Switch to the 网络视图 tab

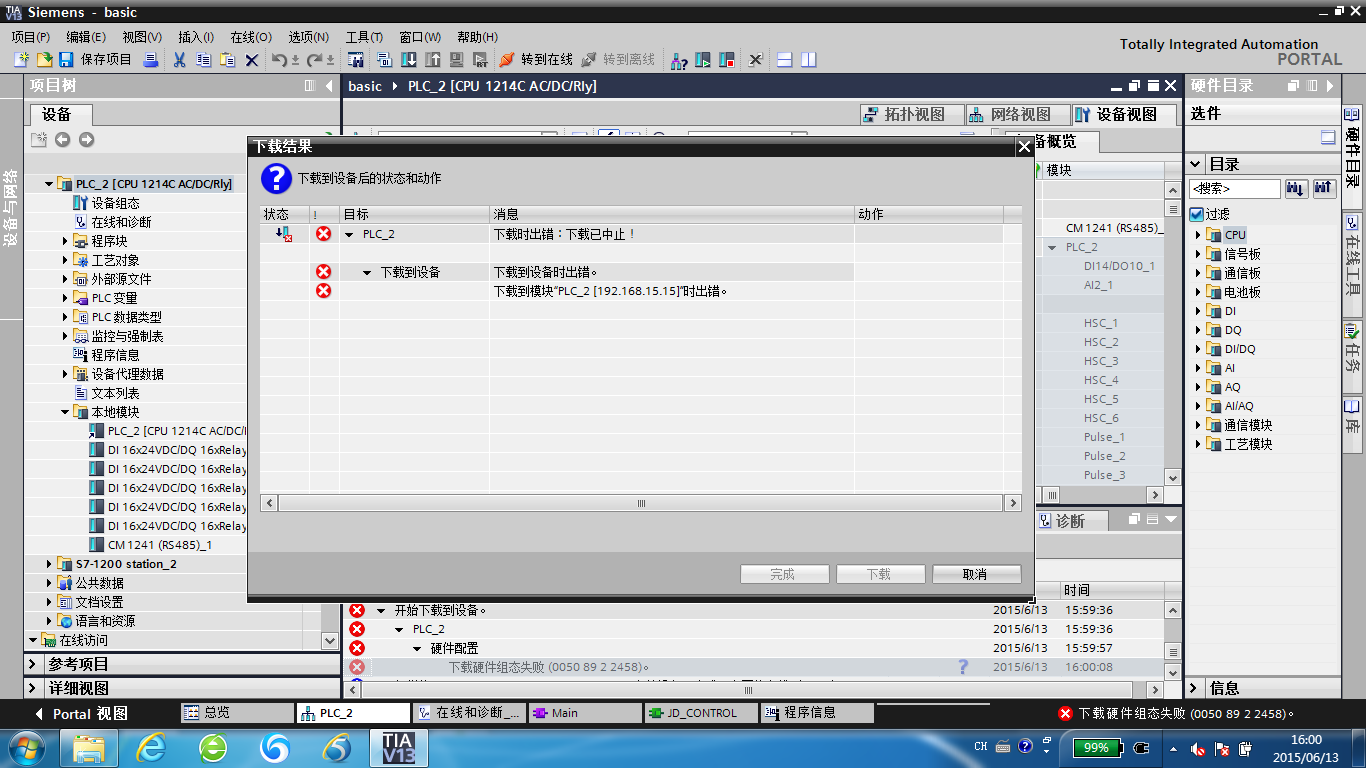1016,114
